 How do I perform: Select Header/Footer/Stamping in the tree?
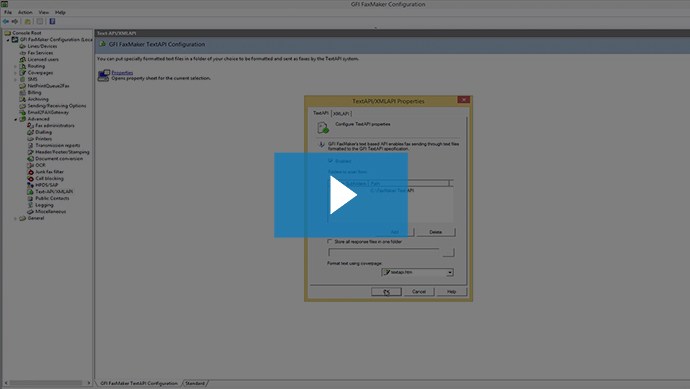62,152
